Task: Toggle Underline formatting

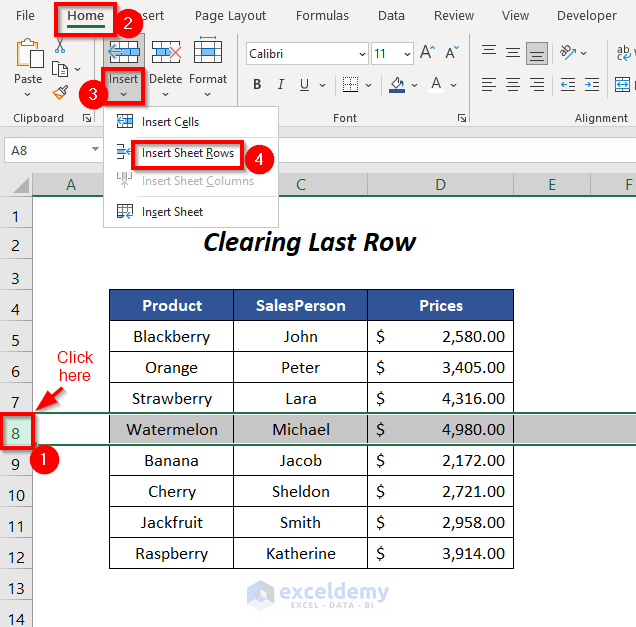Action: point(304,84)
